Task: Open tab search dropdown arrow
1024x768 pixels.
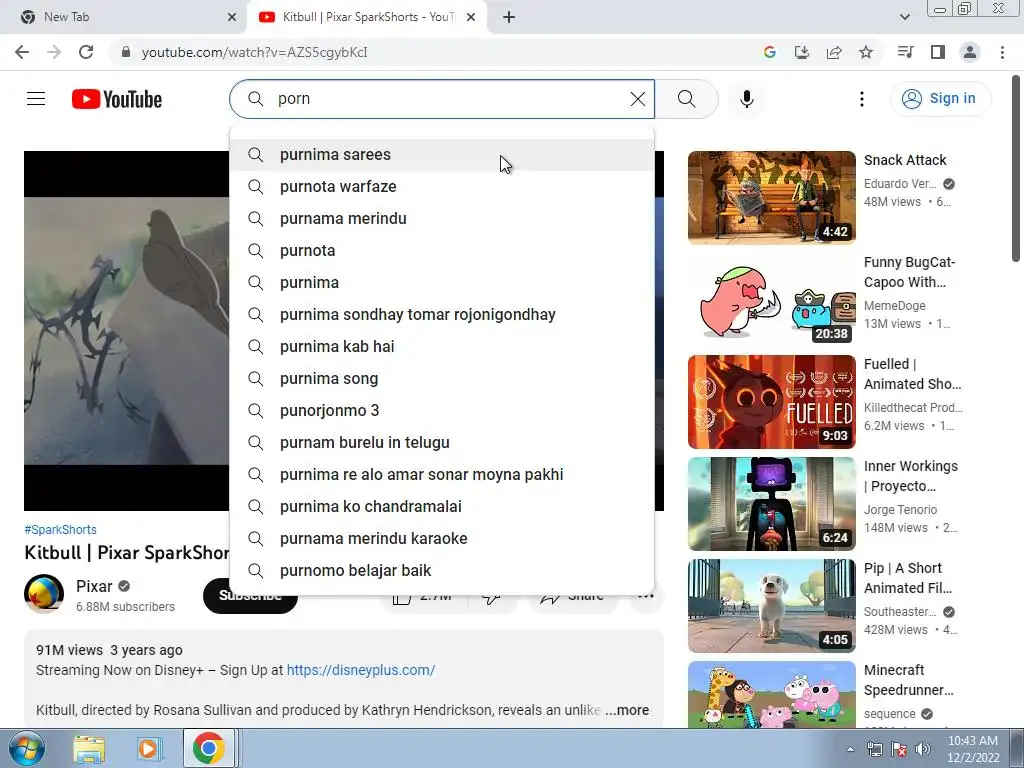Action: (x=904, y=17)
